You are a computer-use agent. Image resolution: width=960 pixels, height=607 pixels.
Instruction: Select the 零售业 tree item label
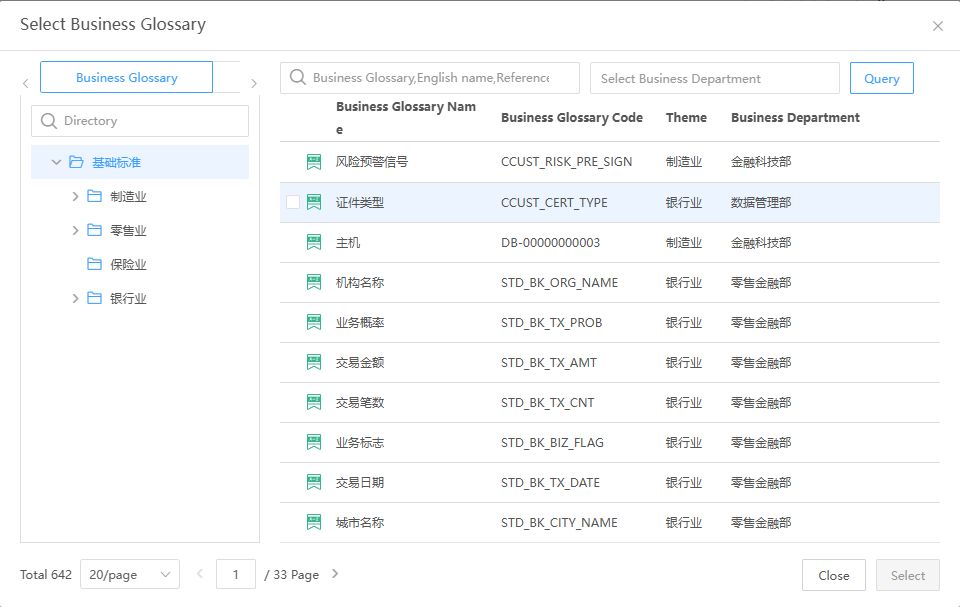pyautogui.click(x=128, y=231)
